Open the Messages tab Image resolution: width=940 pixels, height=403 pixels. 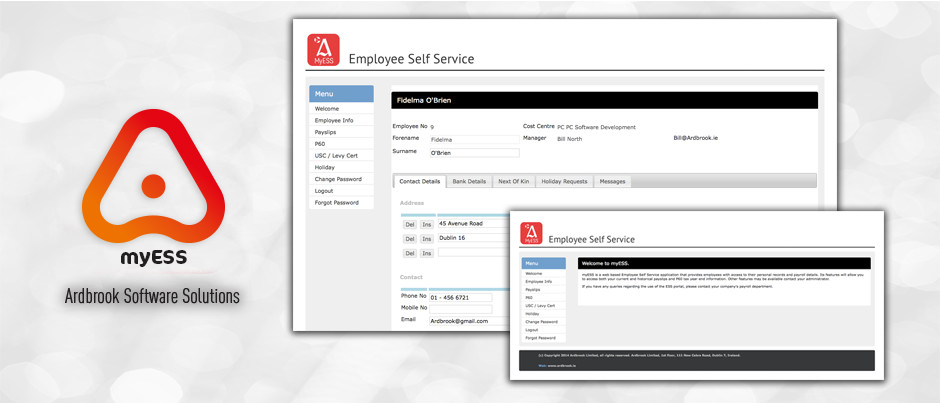pyautogui.click(x=612, y=181)
